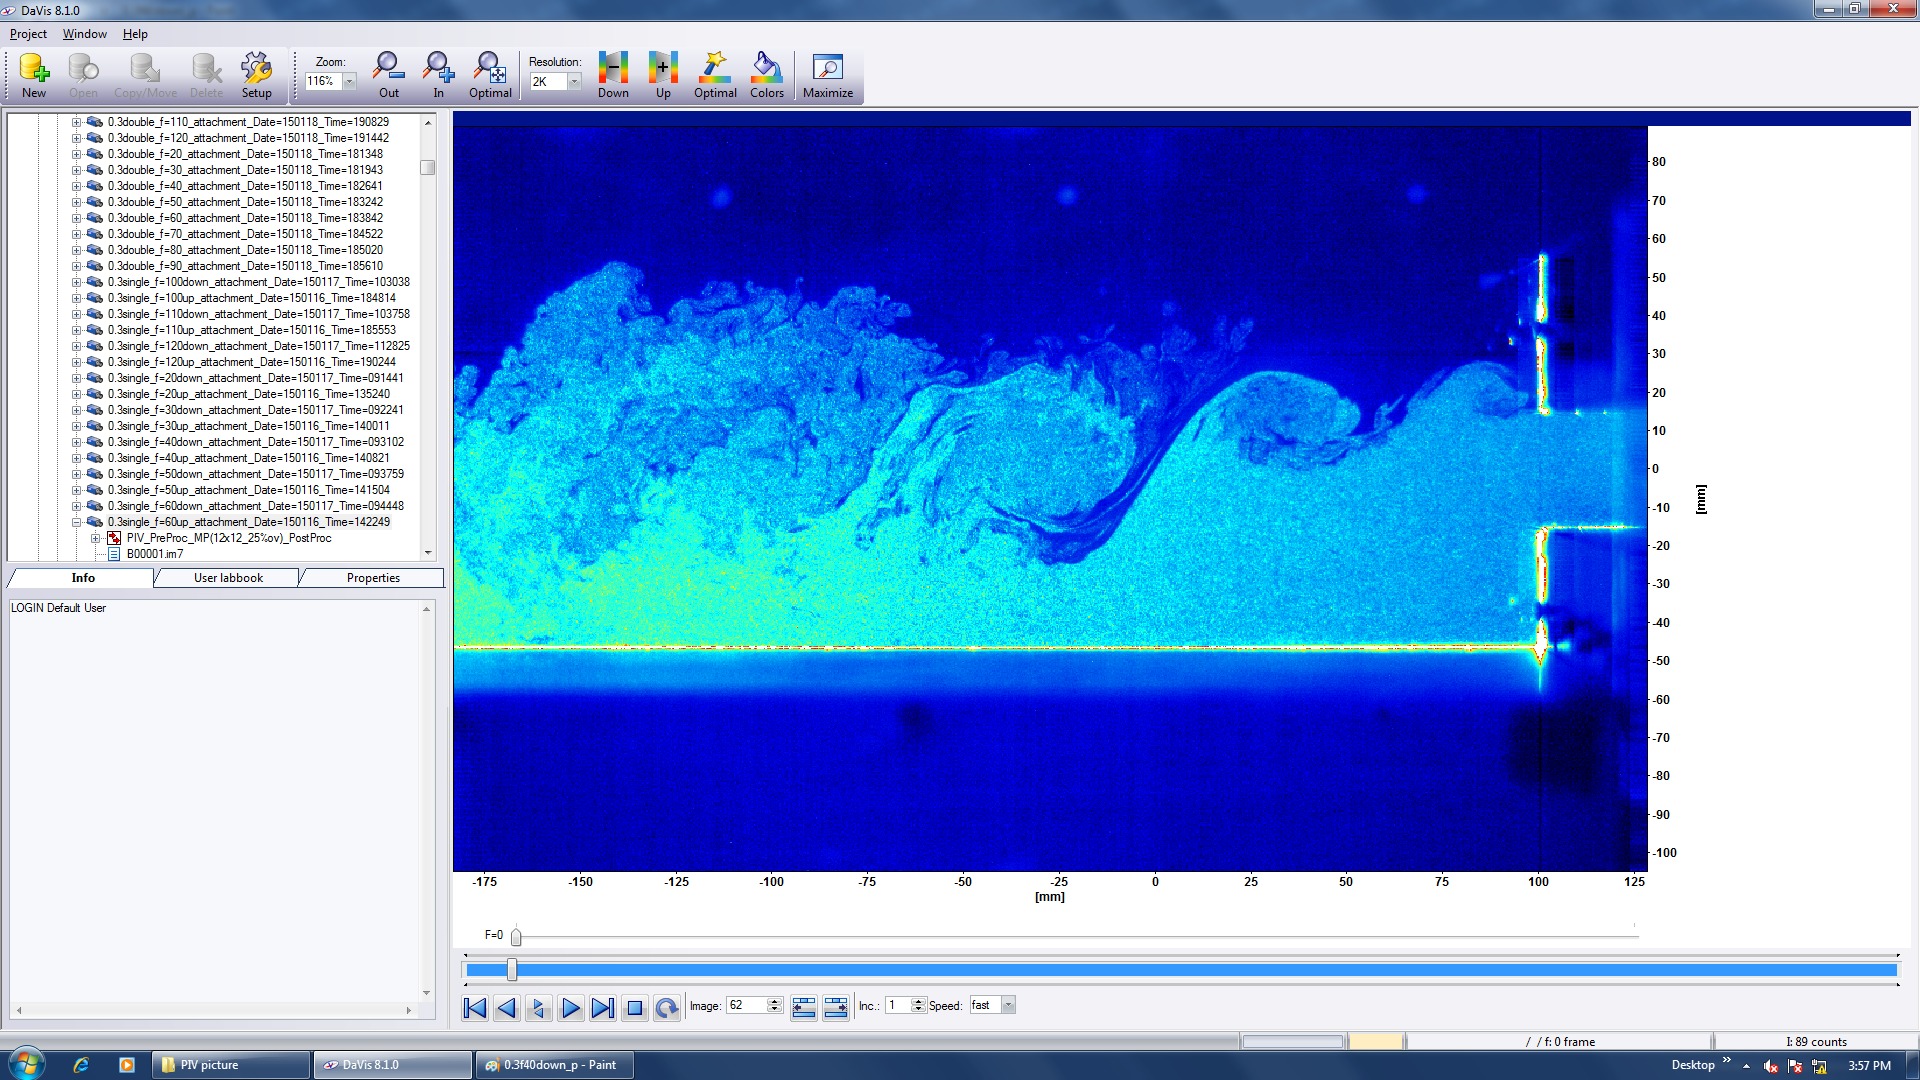Viewport: 1920px width, 1080px height.
Task: Jump to the first frame
Action: coord(474,1008)
